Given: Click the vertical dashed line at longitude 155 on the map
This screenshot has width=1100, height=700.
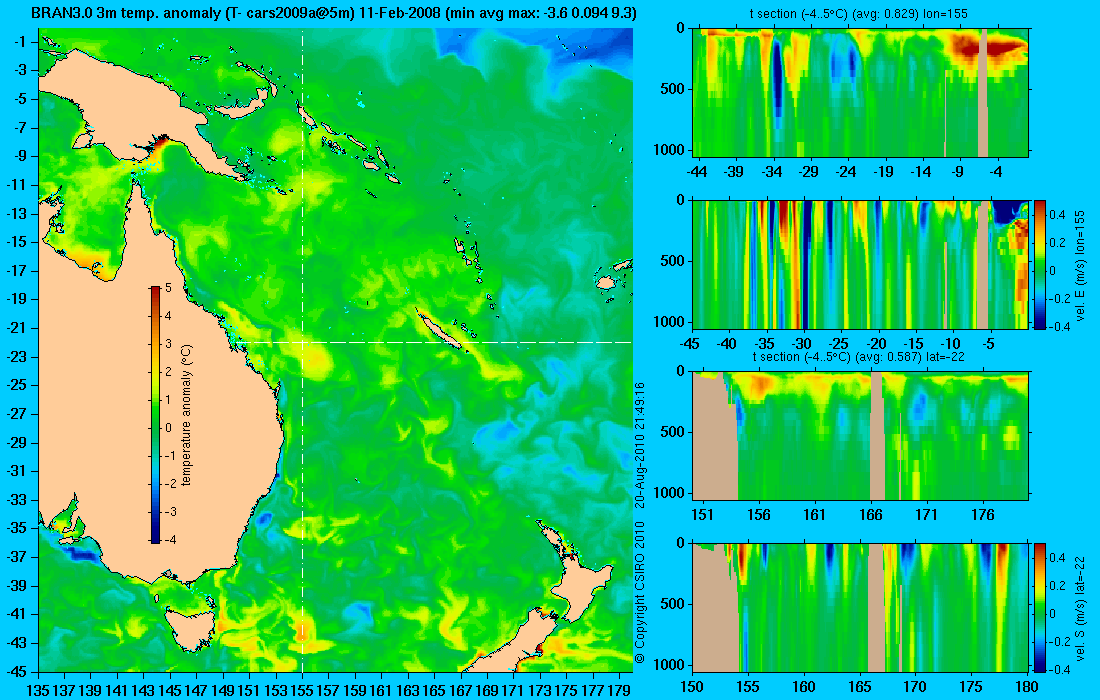Looking at the screenshot, I should coord(302,349).
